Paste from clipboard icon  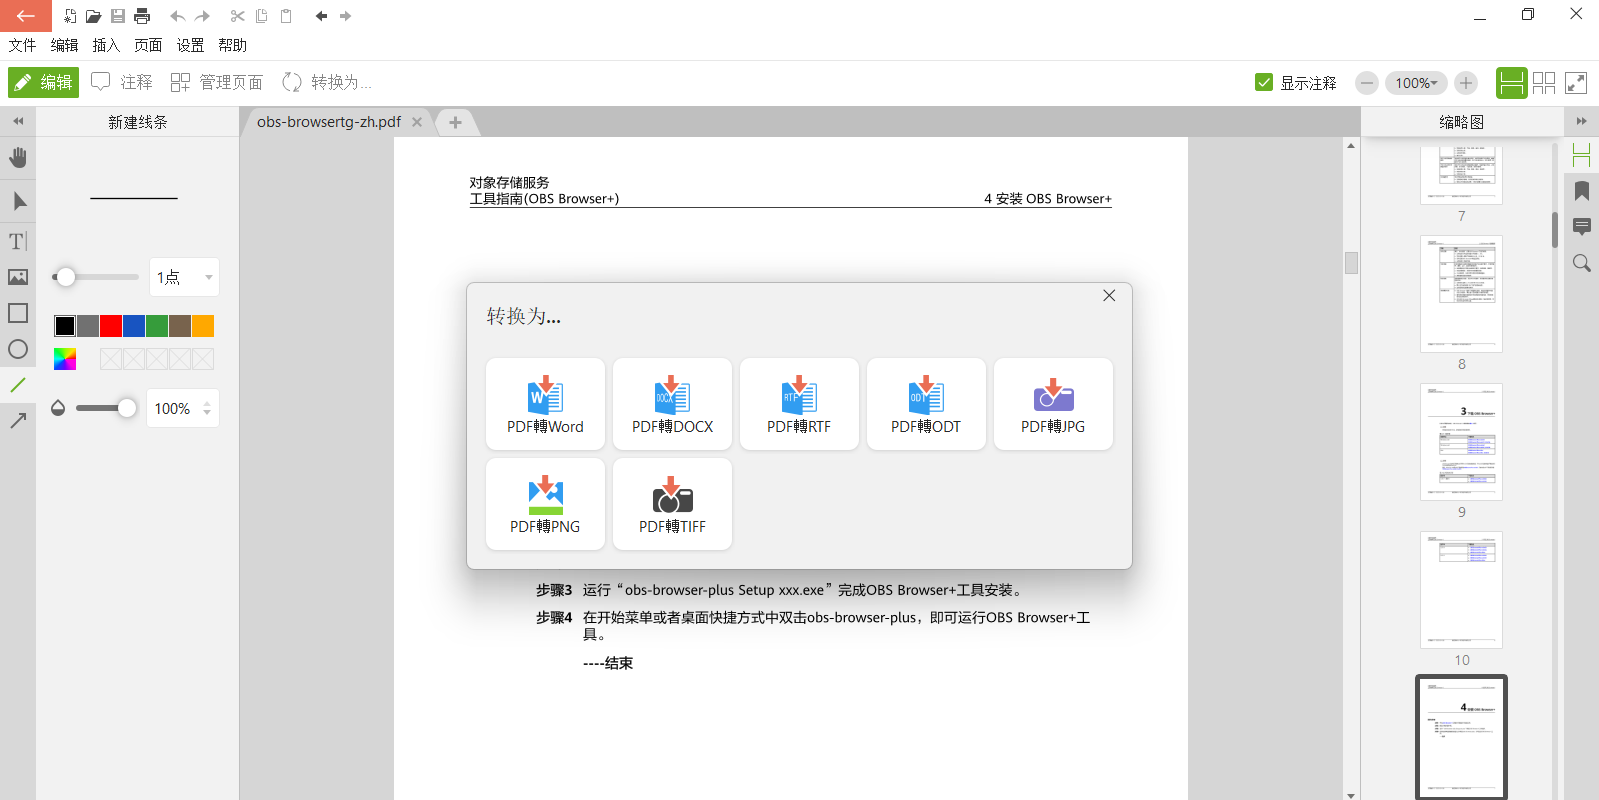286,16
